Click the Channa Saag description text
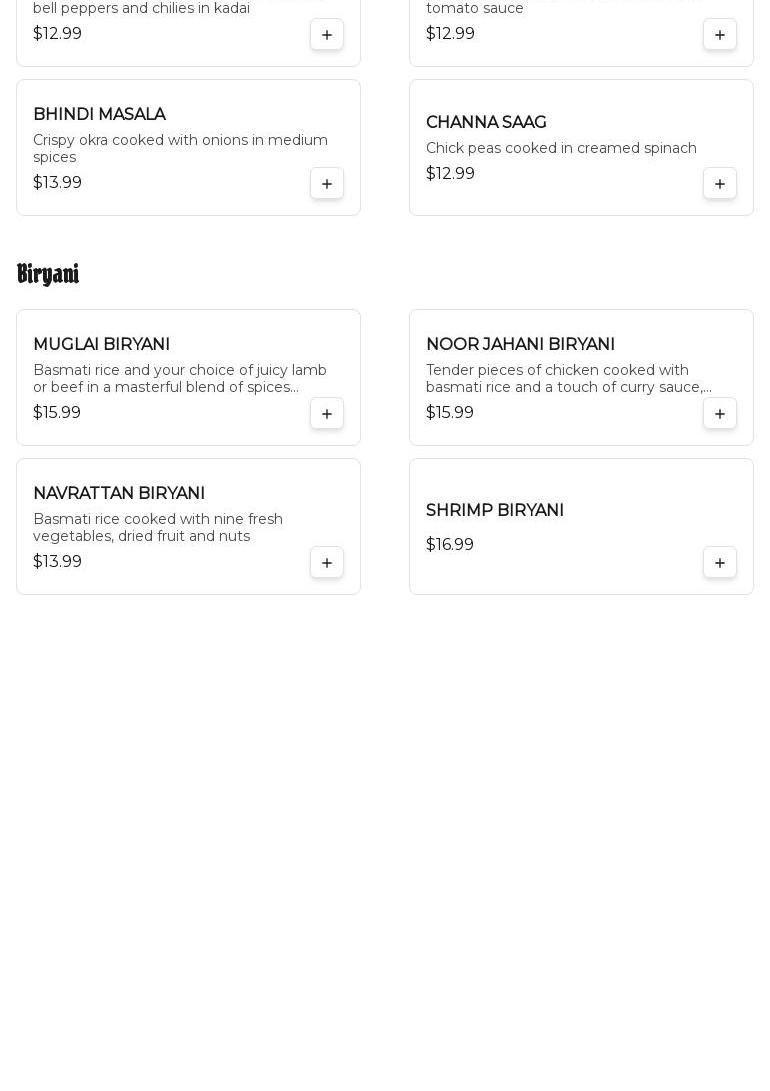Viewport: 770px width, 1091px height. pos(561,149)
